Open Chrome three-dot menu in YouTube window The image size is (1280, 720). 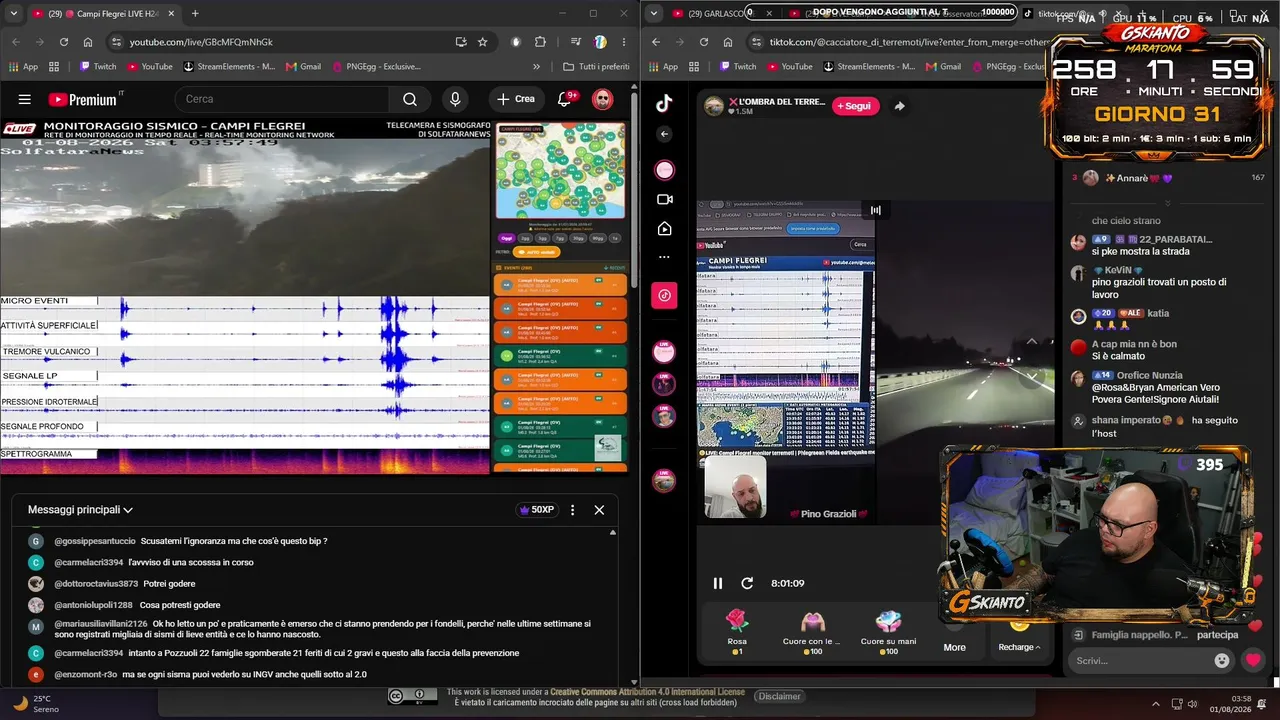tap(623, 42)
